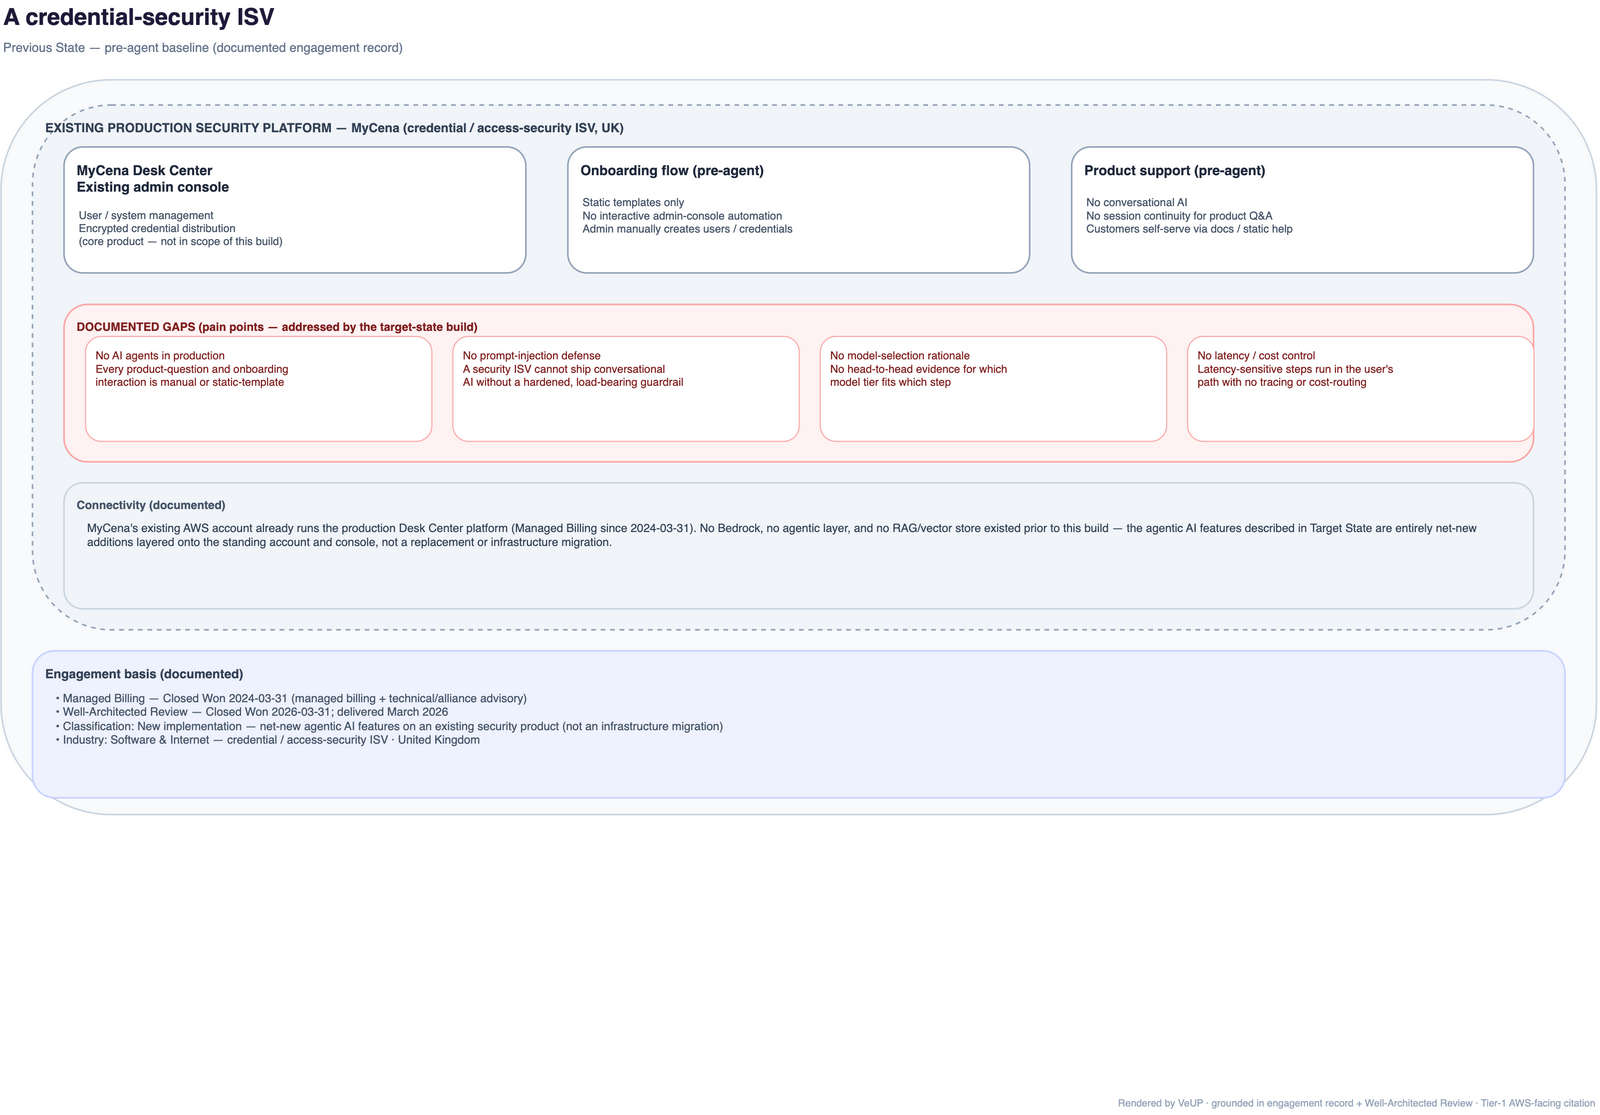Select the 'No model-selection rationale' gap title
Image resolution: width=1600 pixels, height=1115 pixels.
900,356
